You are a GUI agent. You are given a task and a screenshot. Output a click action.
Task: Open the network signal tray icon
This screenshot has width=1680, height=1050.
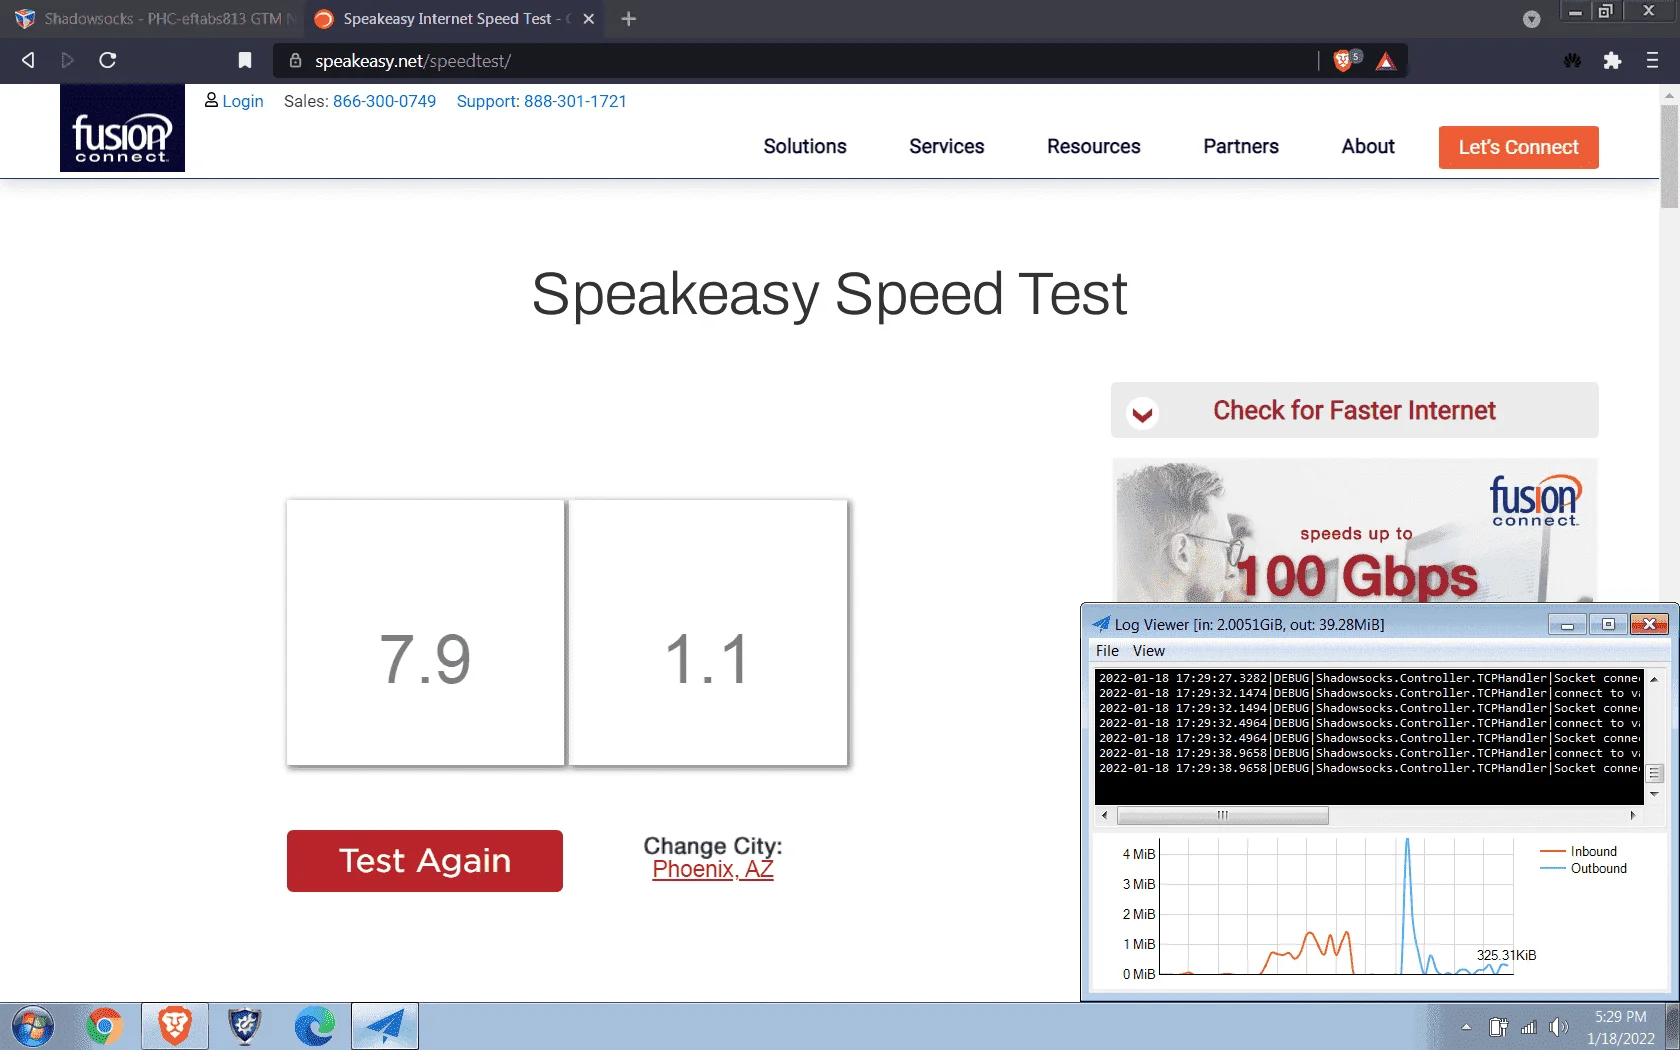[x=1528, y=1027]
